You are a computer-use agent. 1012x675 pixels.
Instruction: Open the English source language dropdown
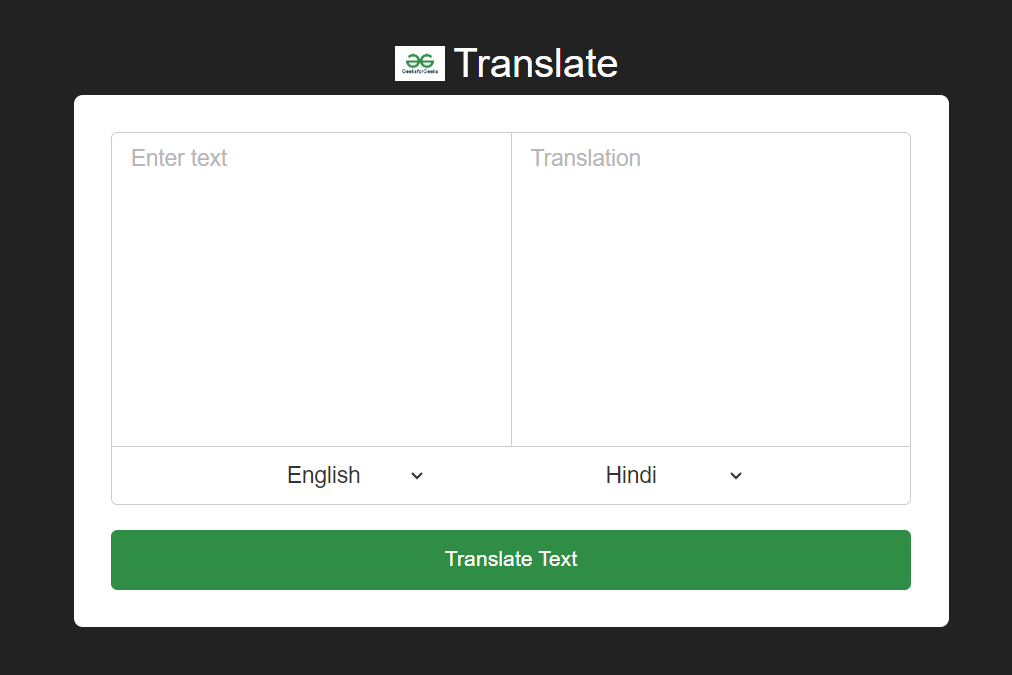pyautogui.click(x=355, y=475)
